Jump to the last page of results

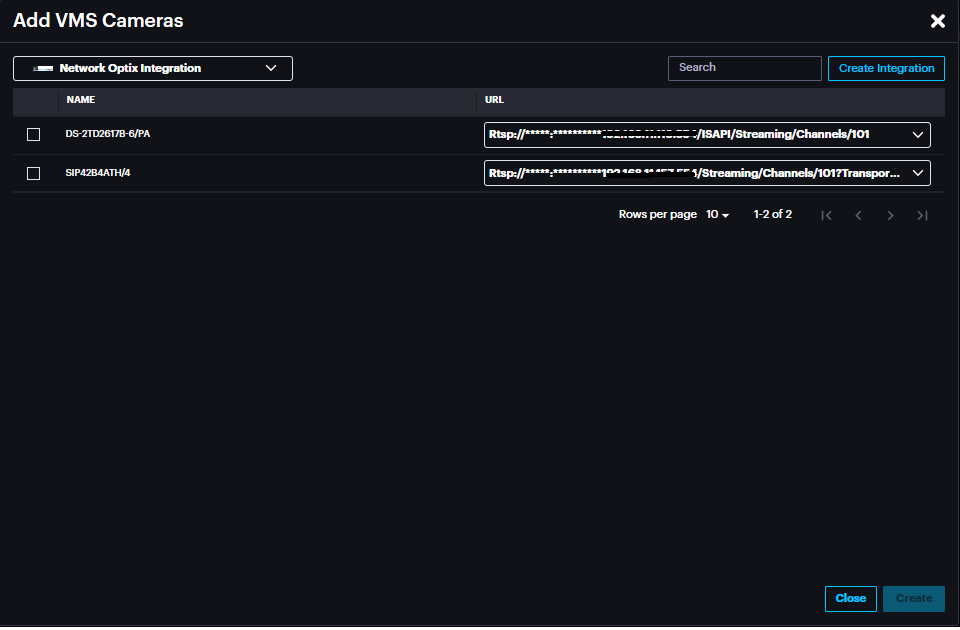coord(922,215)
